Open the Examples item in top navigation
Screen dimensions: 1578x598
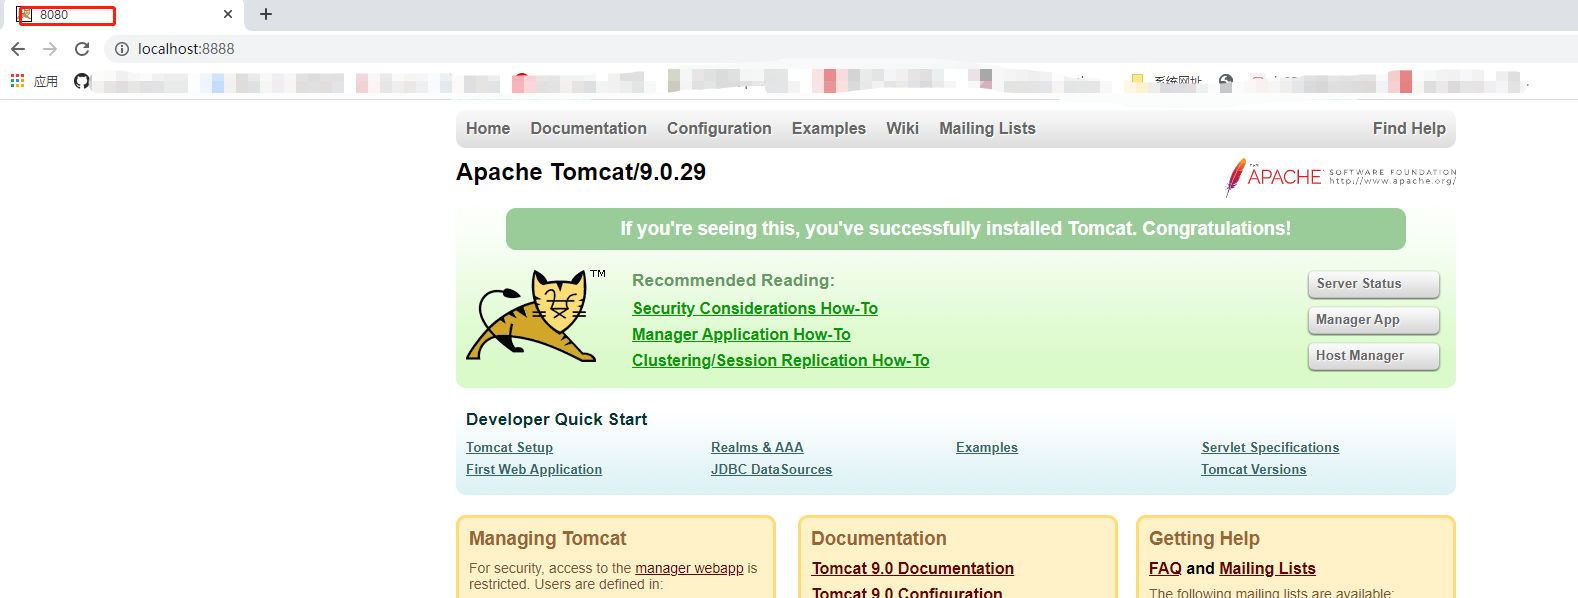(829, 128)
